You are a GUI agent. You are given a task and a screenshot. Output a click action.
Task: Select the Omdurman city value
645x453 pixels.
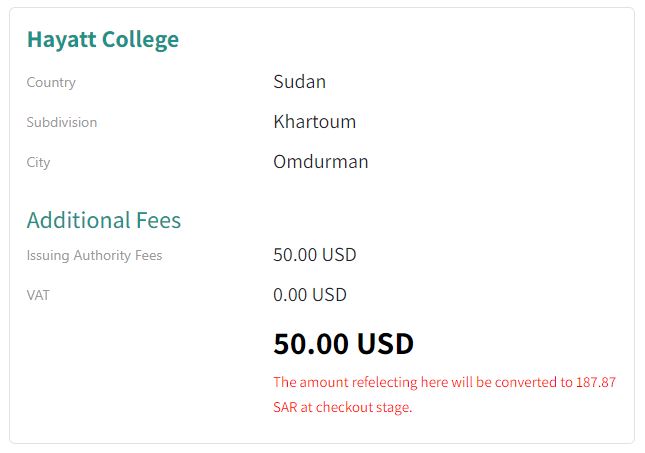point(320,162)
